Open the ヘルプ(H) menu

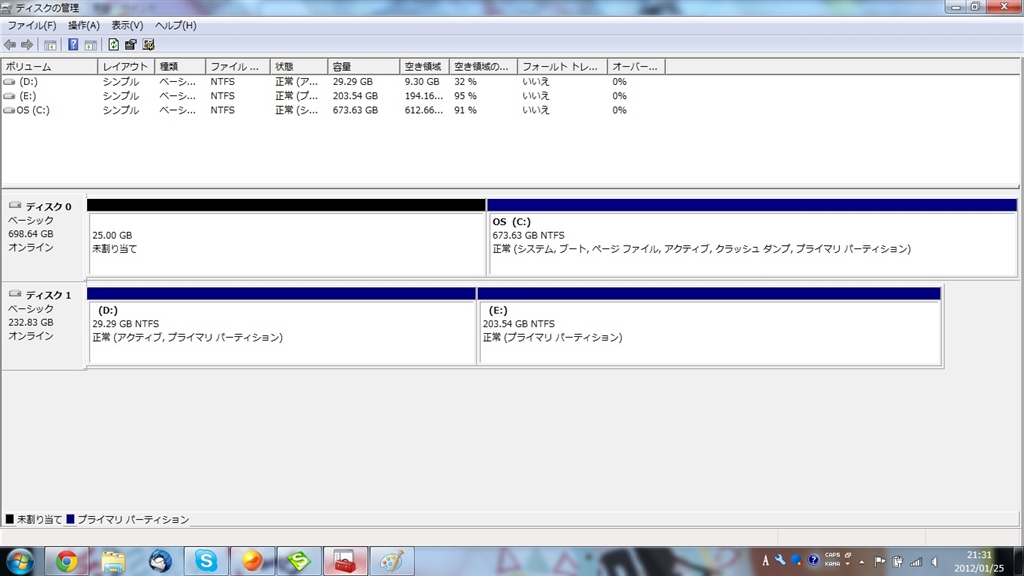[176, 25]
